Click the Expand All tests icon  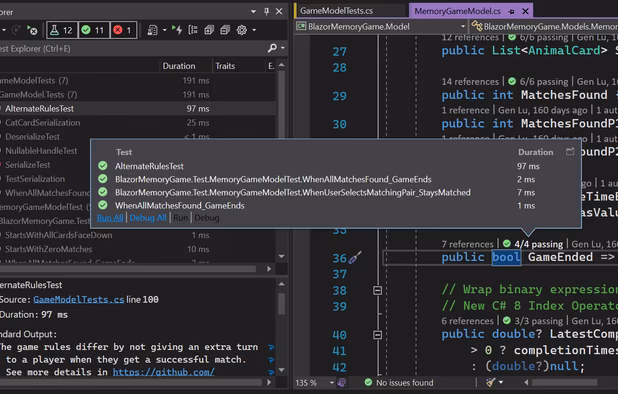(x=209, y=30)
